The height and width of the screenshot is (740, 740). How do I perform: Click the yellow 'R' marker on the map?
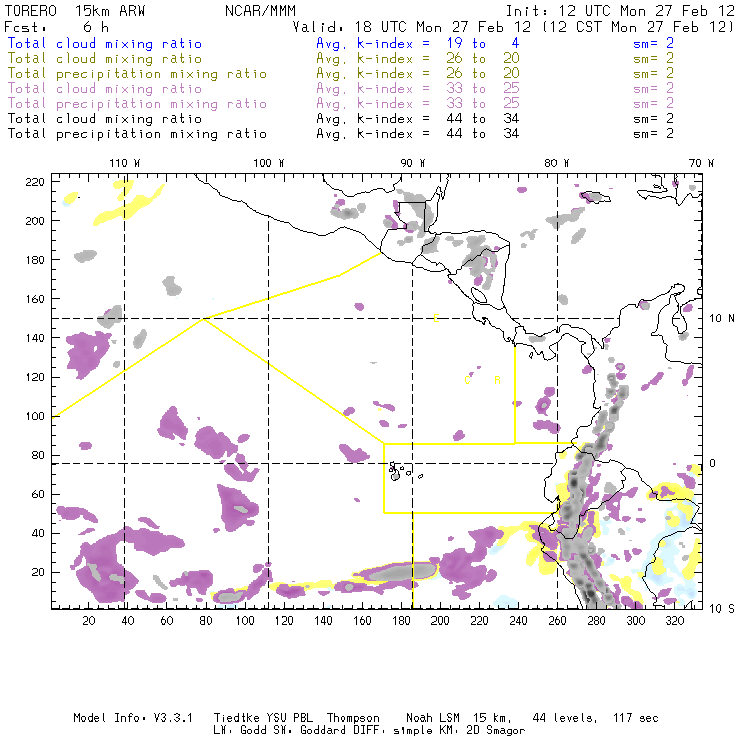(497, 380)
